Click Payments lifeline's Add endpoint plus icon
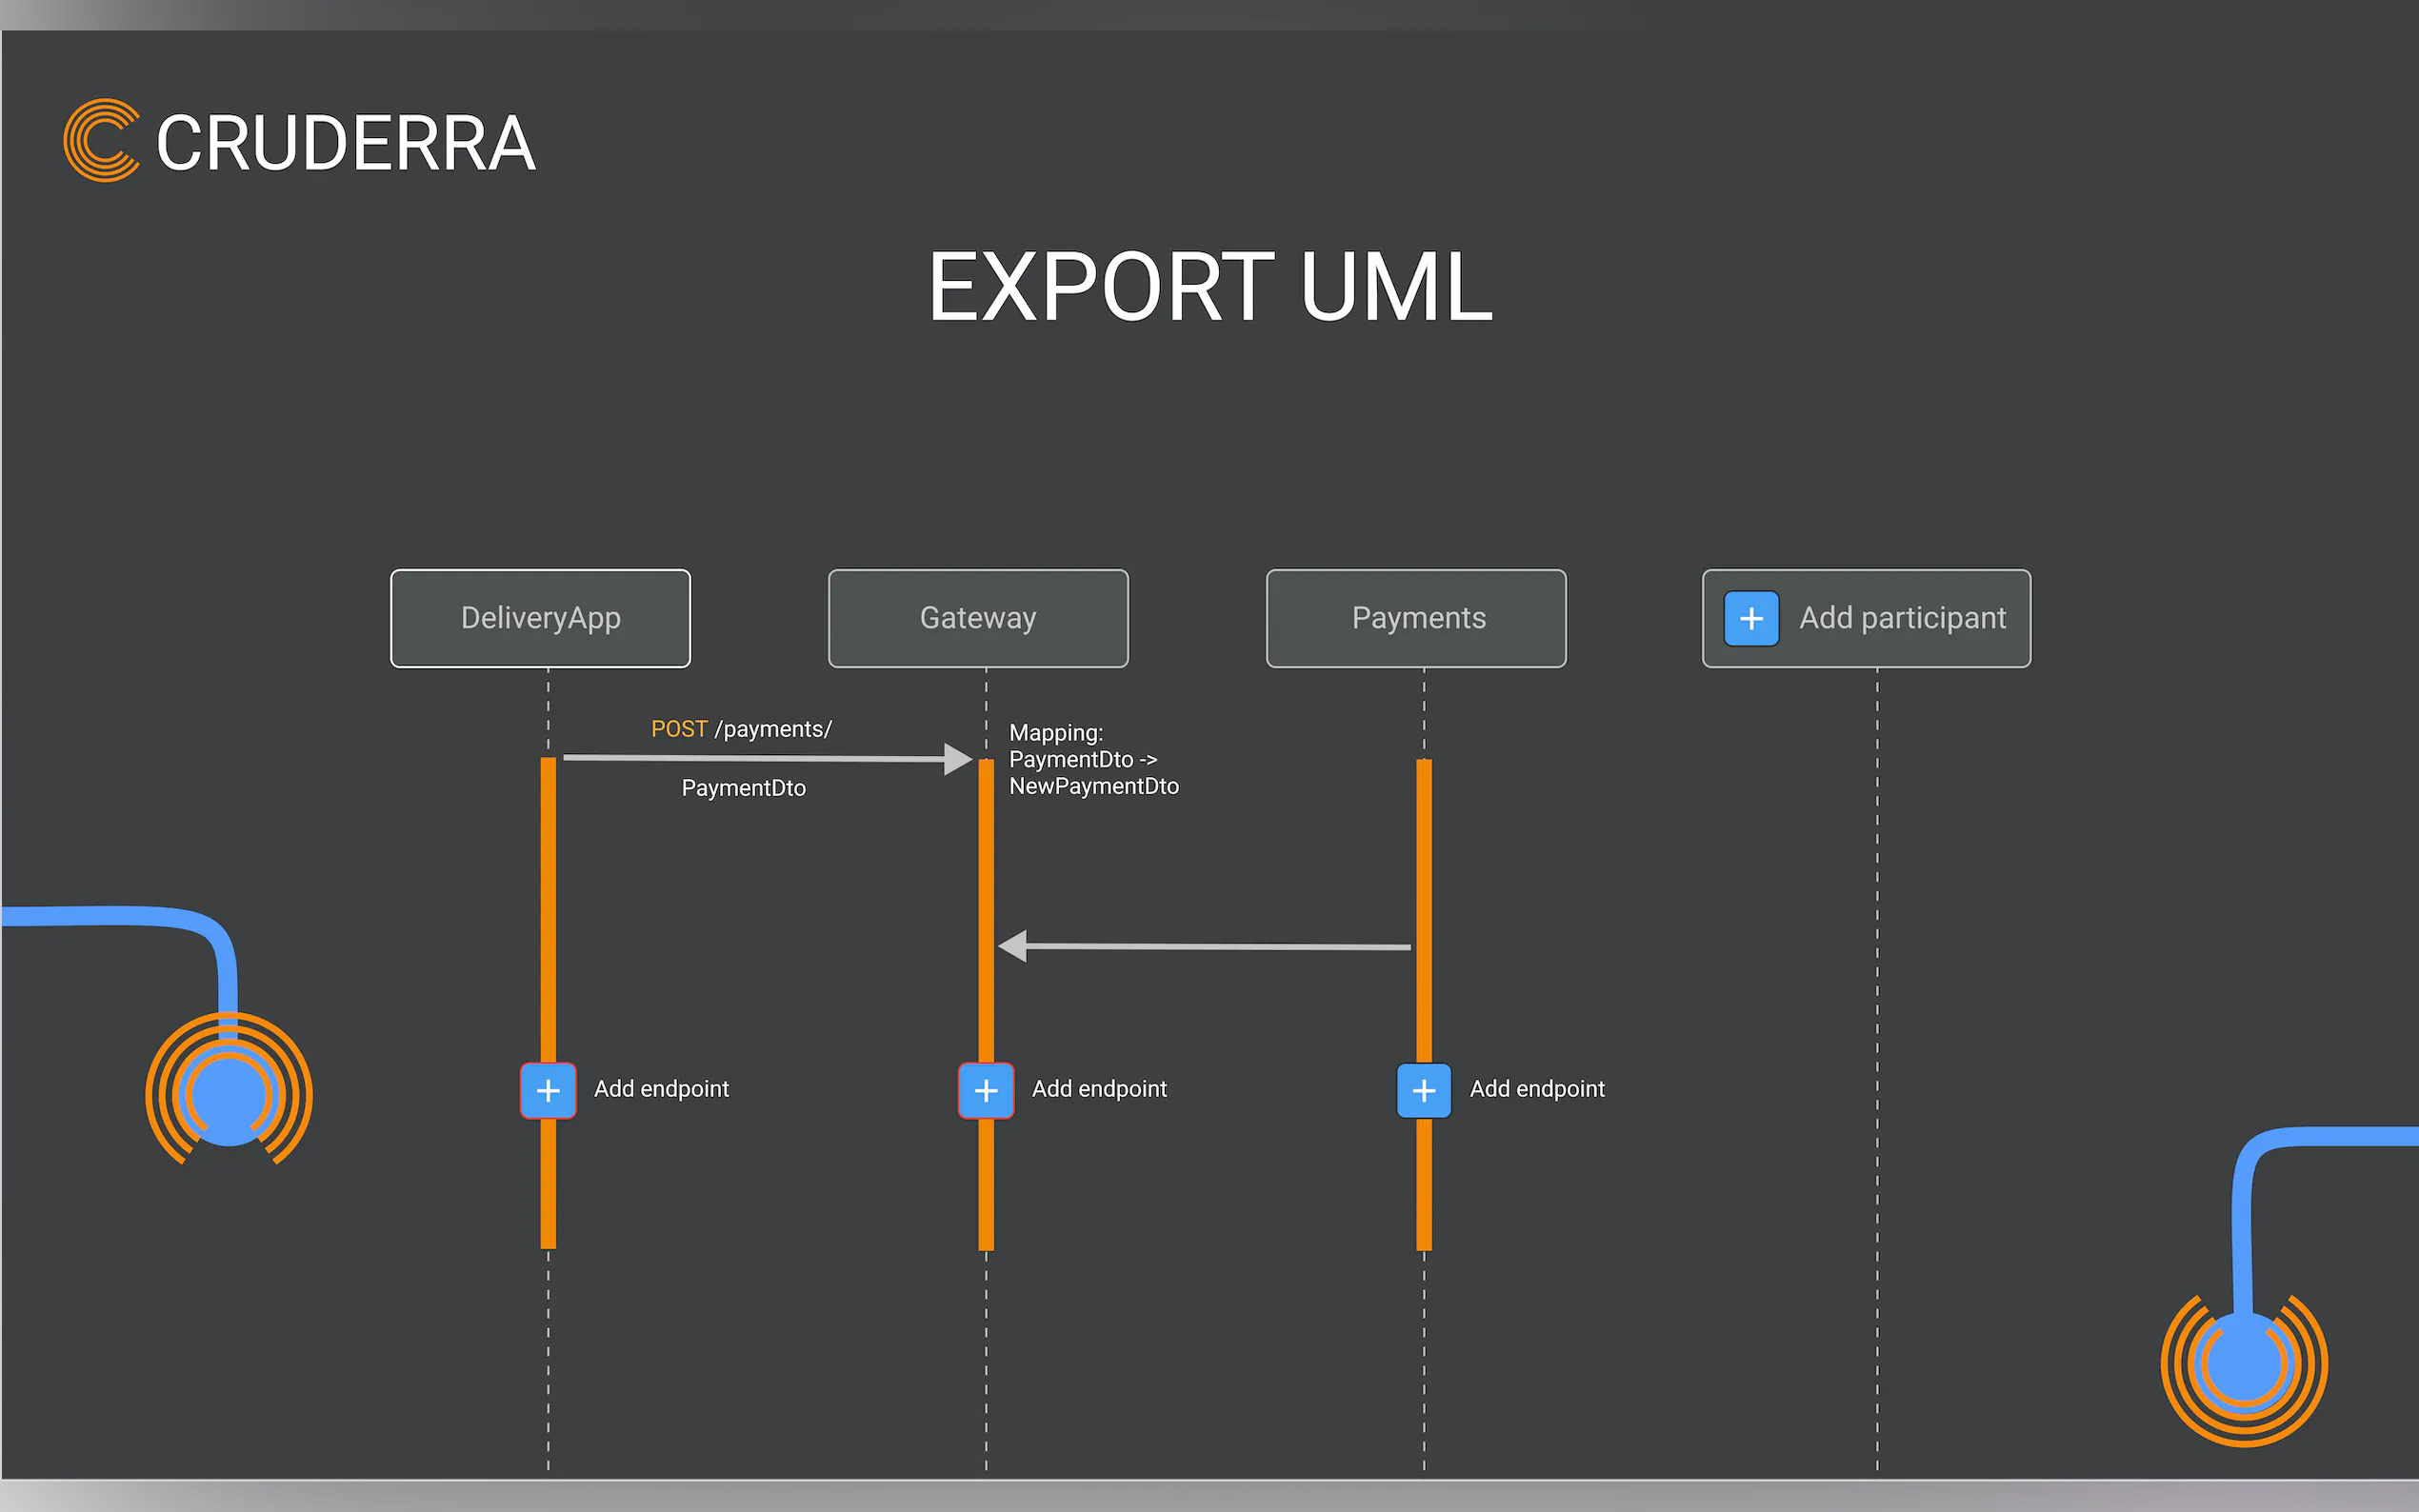This screenshot has height=1512, width=2419. point(1424,1090)
